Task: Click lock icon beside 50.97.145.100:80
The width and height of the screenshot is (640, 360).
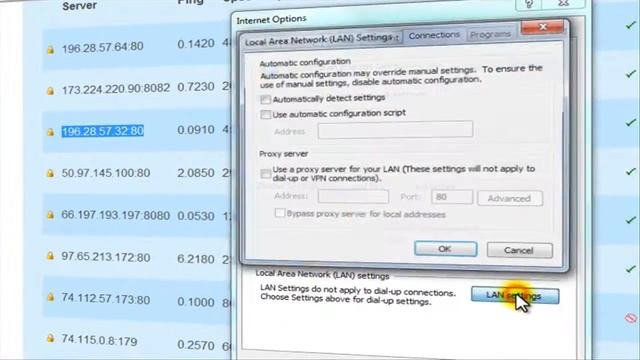Action: coord(51,173)
